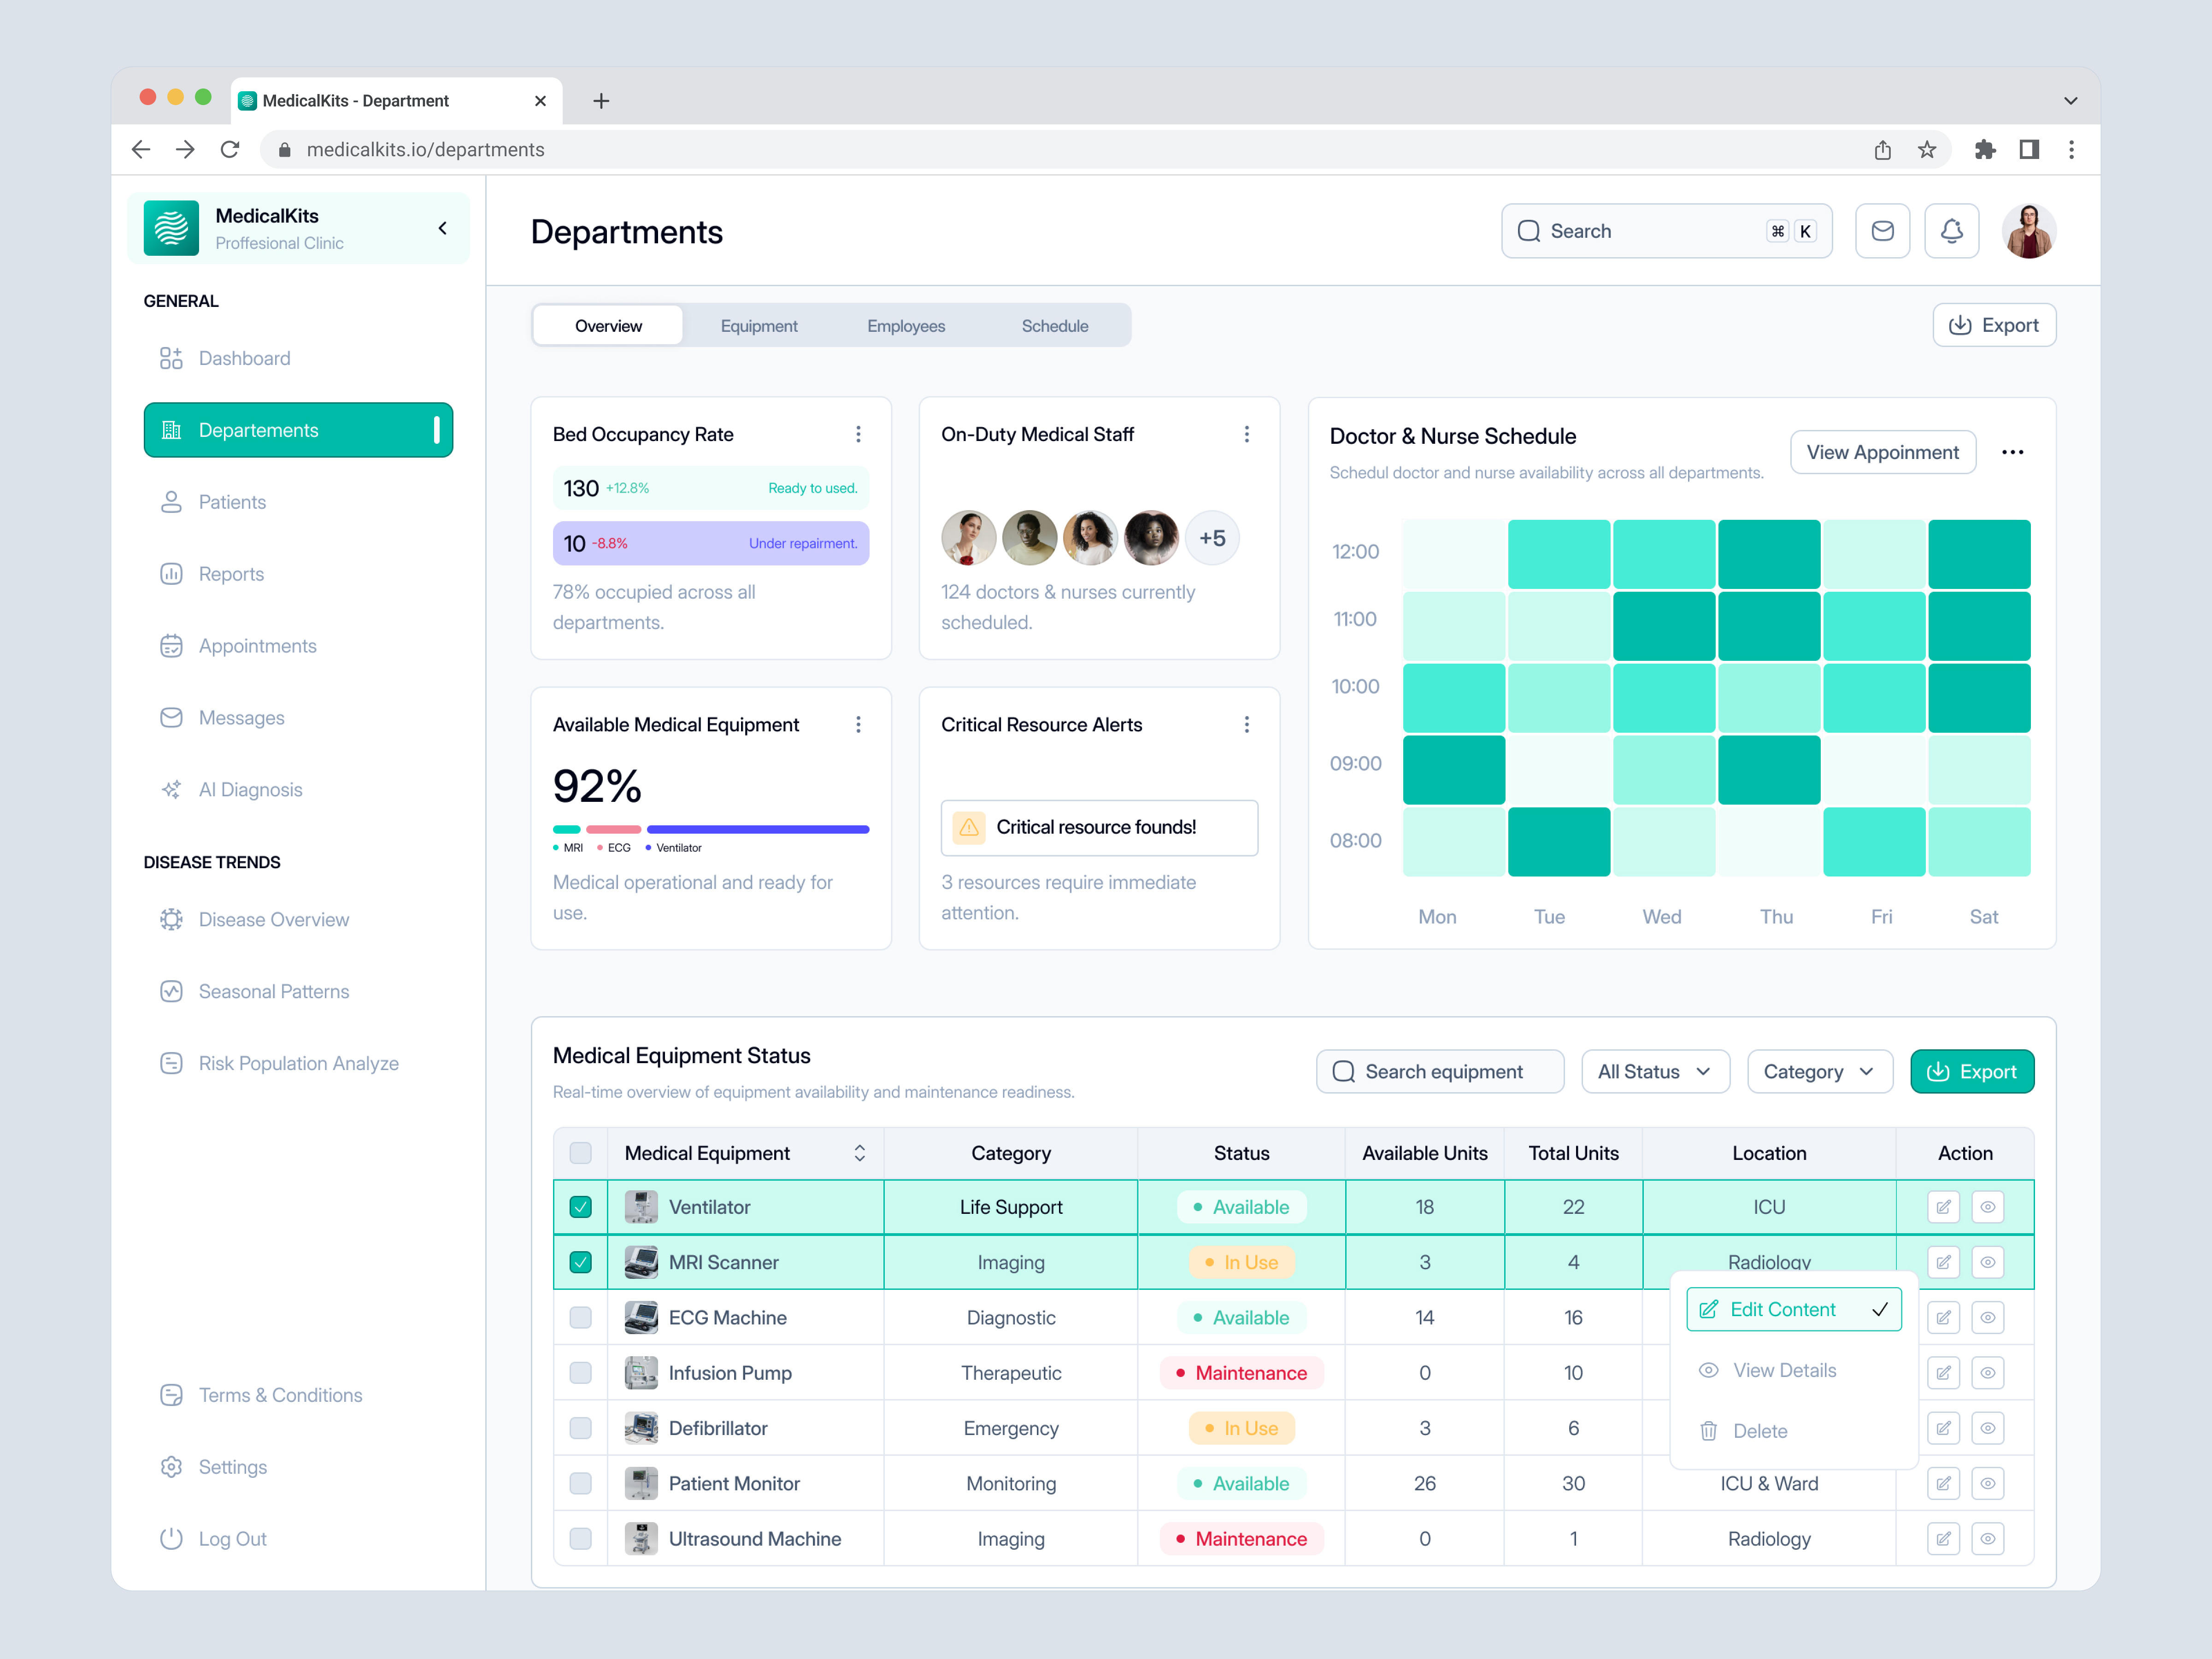The height and width of the screenshot is (1659, 2212).
Task: Click the View Appoinment button
Action: pyautogui.click(x=1882, y=452)
